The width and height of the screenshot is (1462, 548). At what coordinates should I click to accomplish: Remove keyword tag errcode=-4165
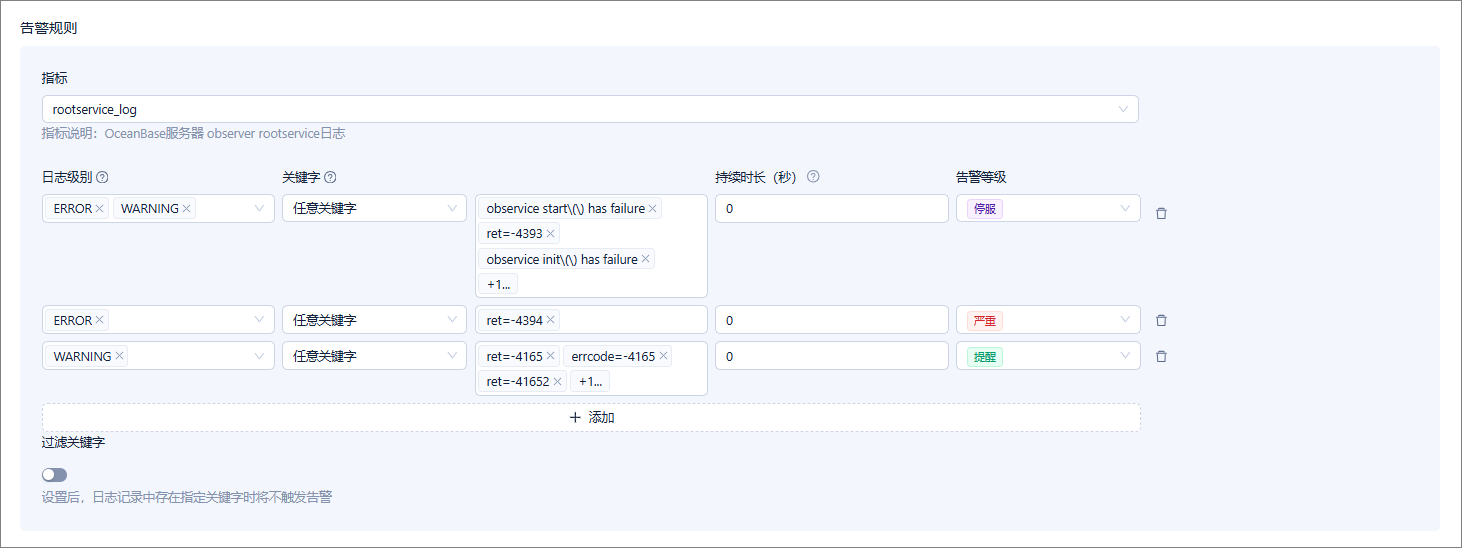pos(663,356)
